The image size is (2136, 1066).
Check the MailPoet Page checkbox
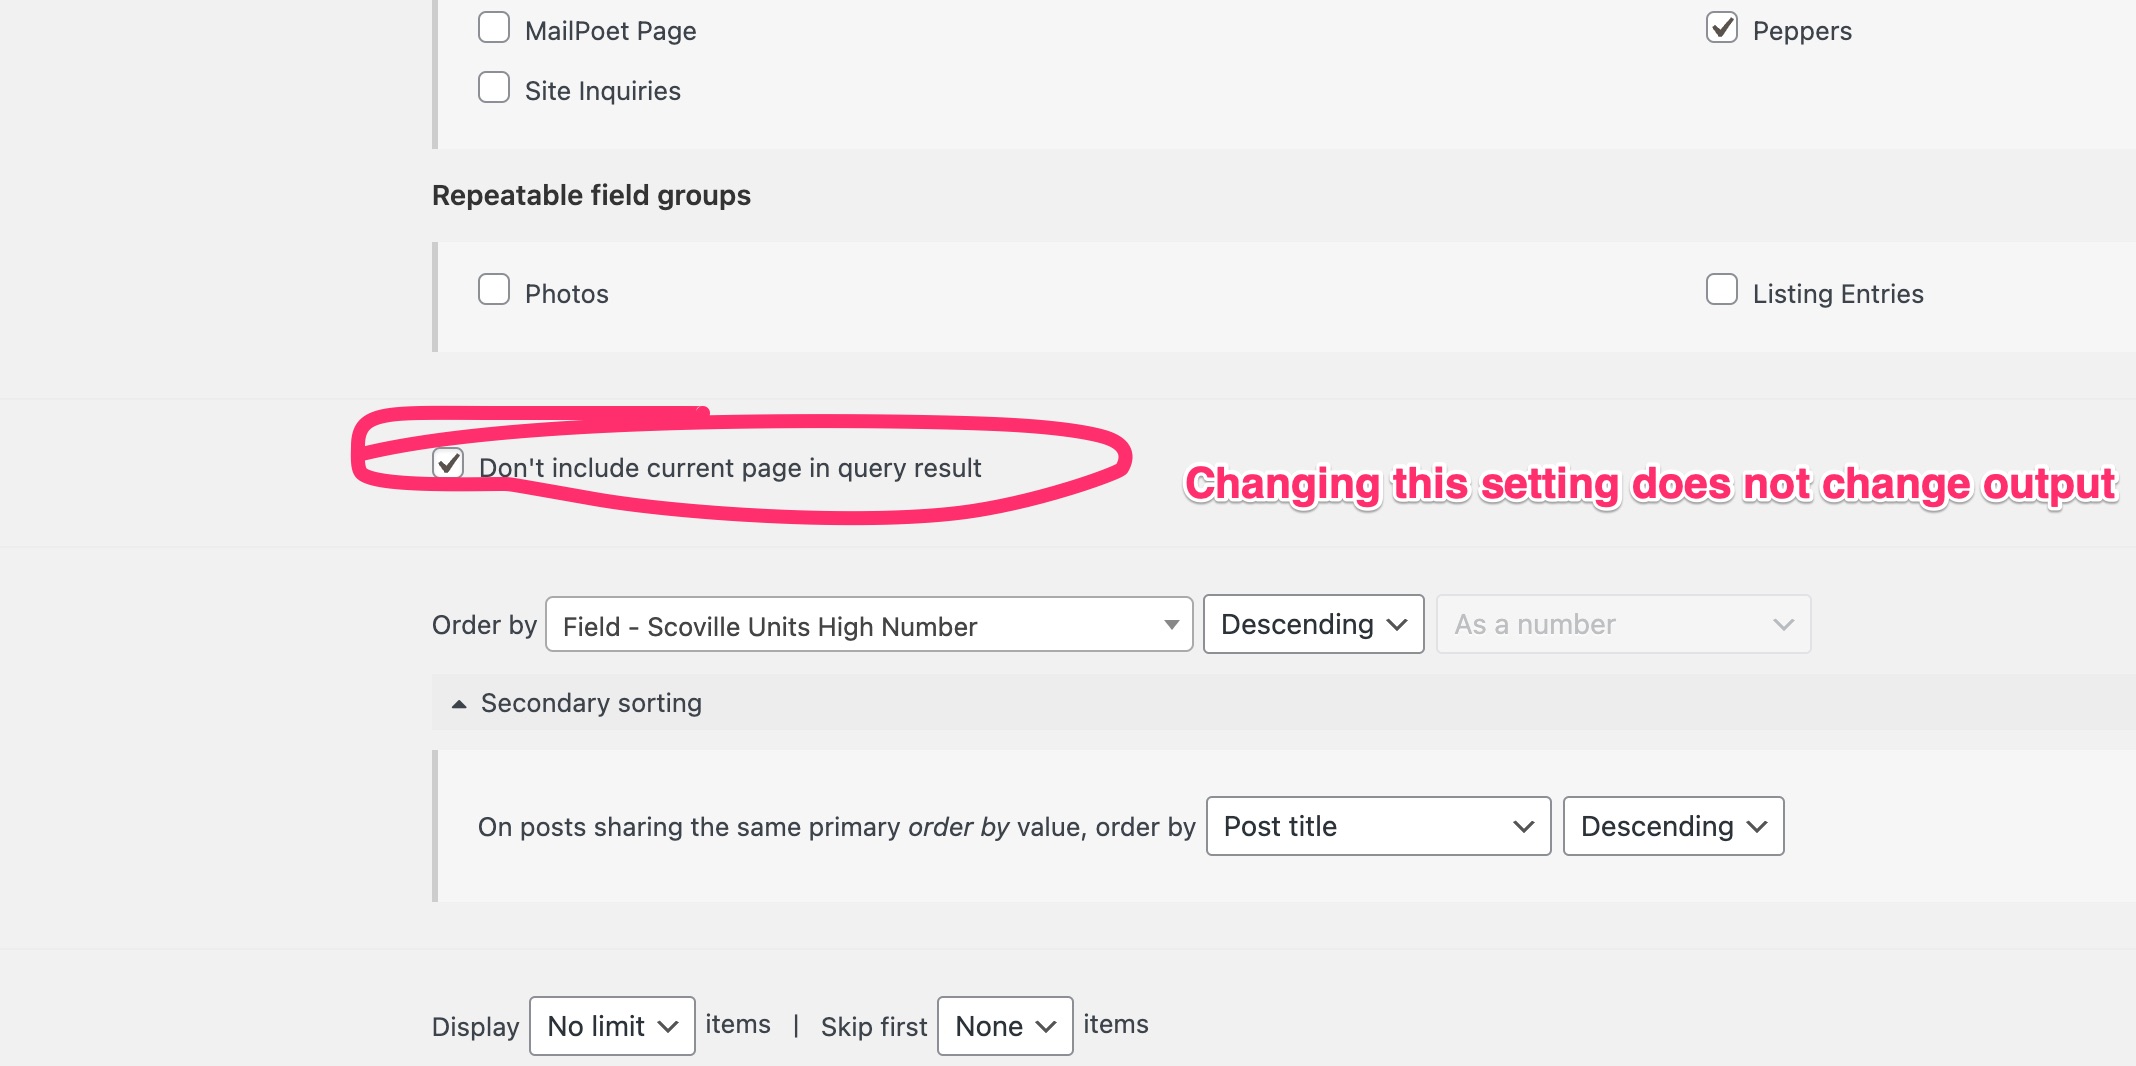click(494, 27)
